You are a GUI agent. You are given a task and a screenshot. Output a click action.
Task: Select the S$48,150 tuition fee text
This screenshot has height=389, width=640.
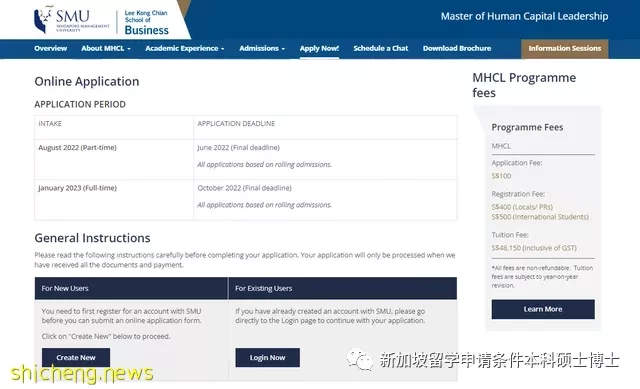(x=534, y=248)
